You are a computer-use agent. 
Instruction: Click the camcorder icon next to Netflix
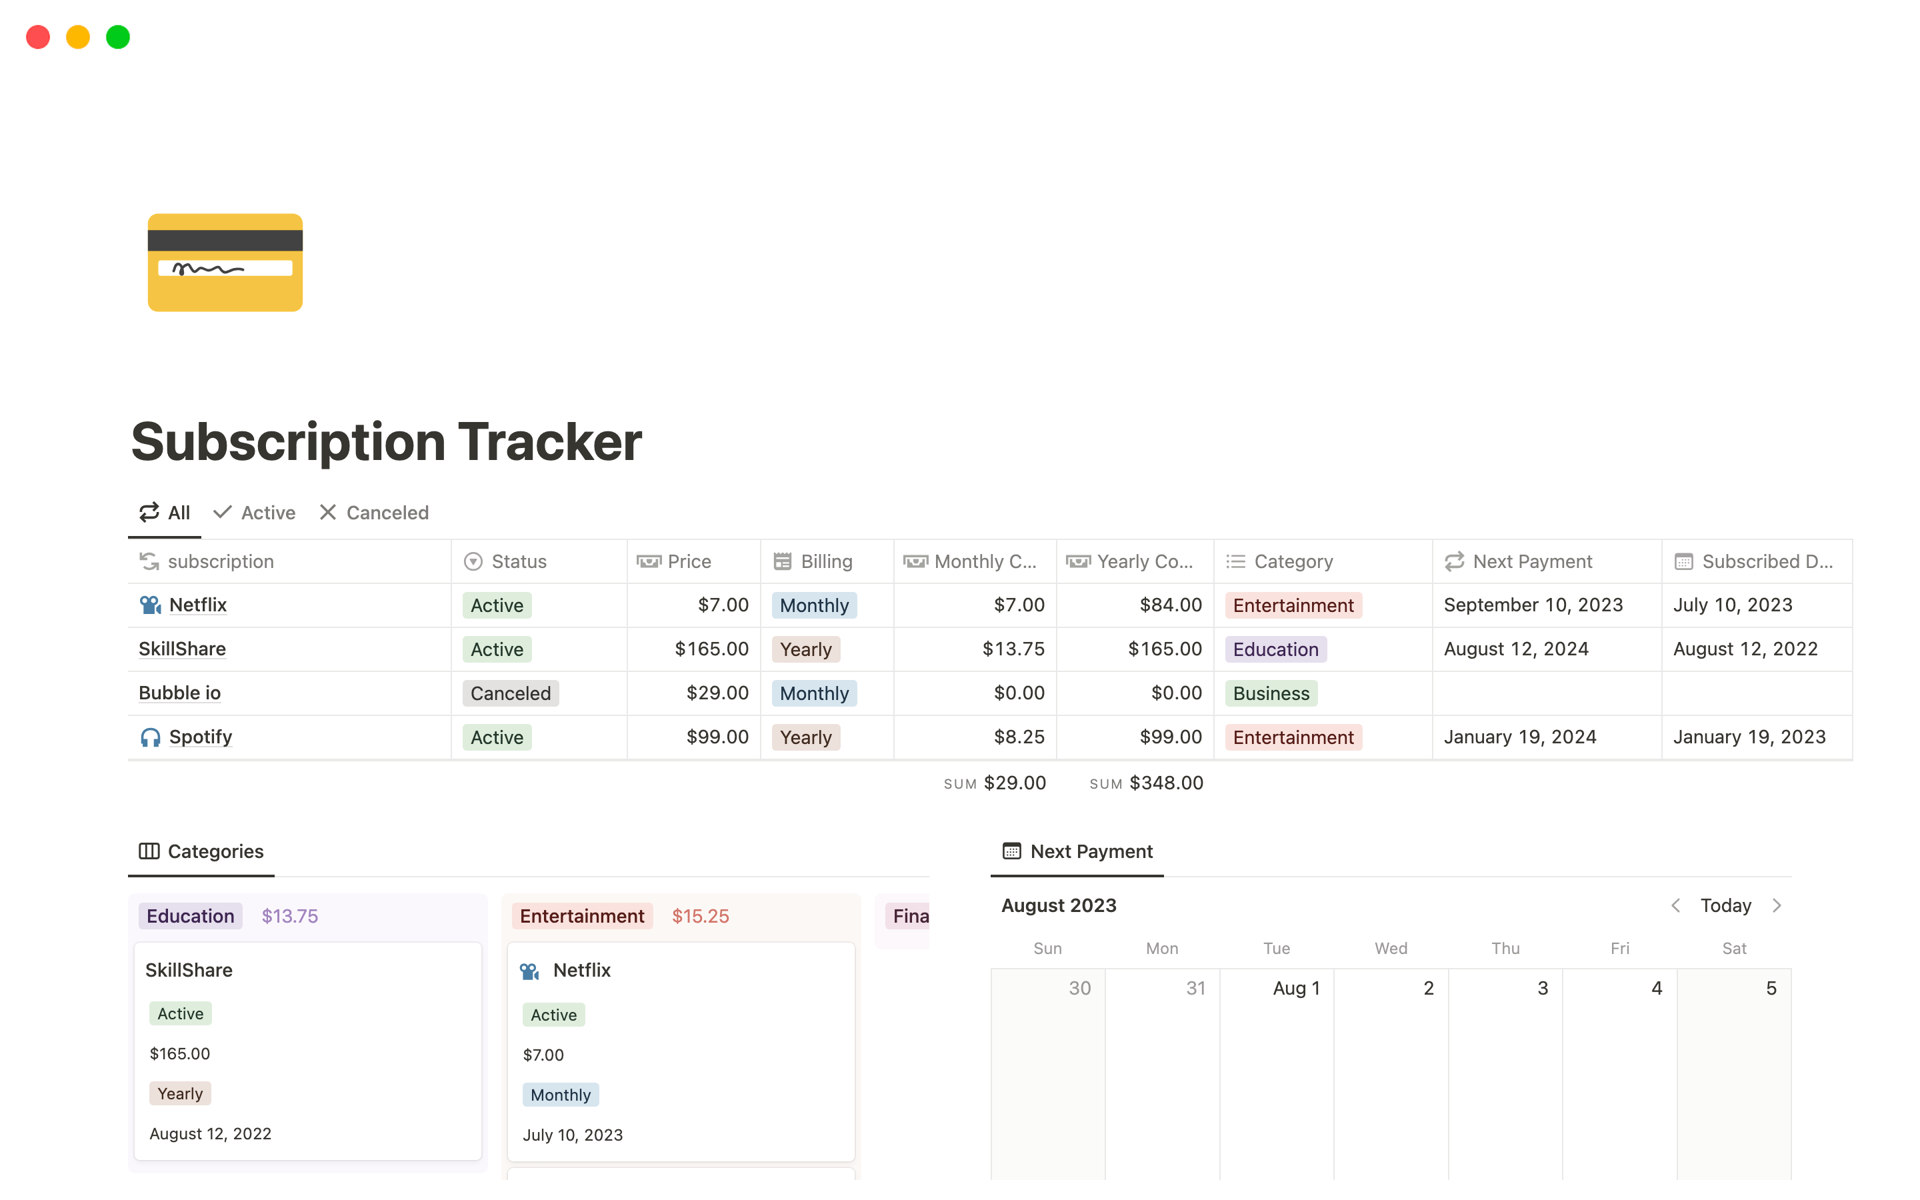(x=149, y=604)
